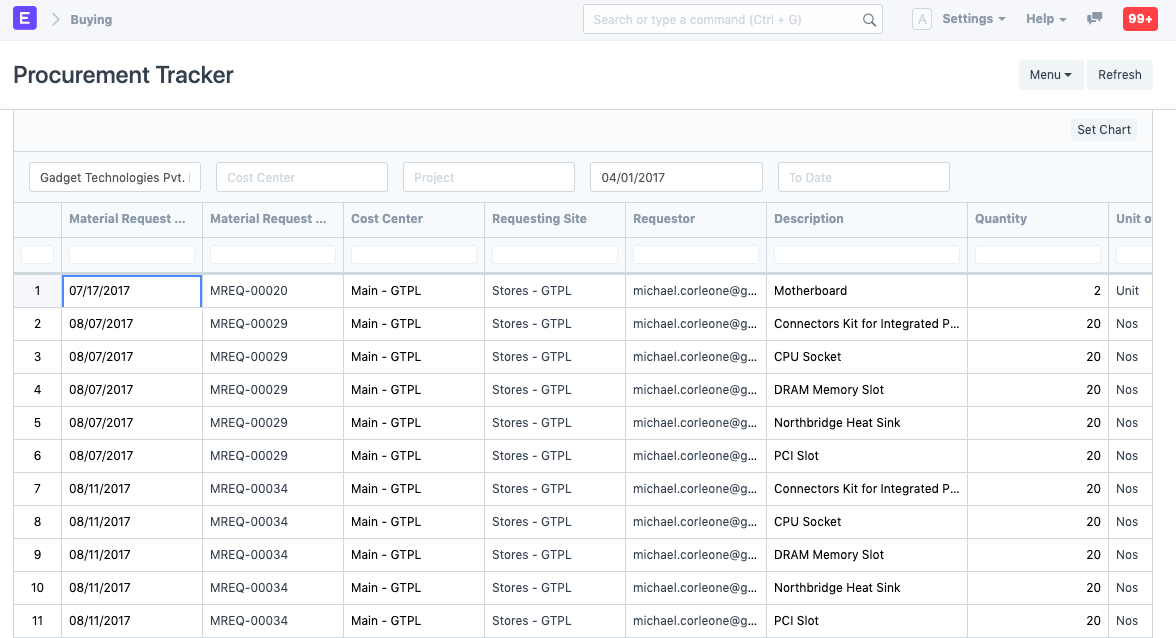1176x638 pixels.
Task: Open the Cost Center filter selector
Action: [x=301, y=176]
